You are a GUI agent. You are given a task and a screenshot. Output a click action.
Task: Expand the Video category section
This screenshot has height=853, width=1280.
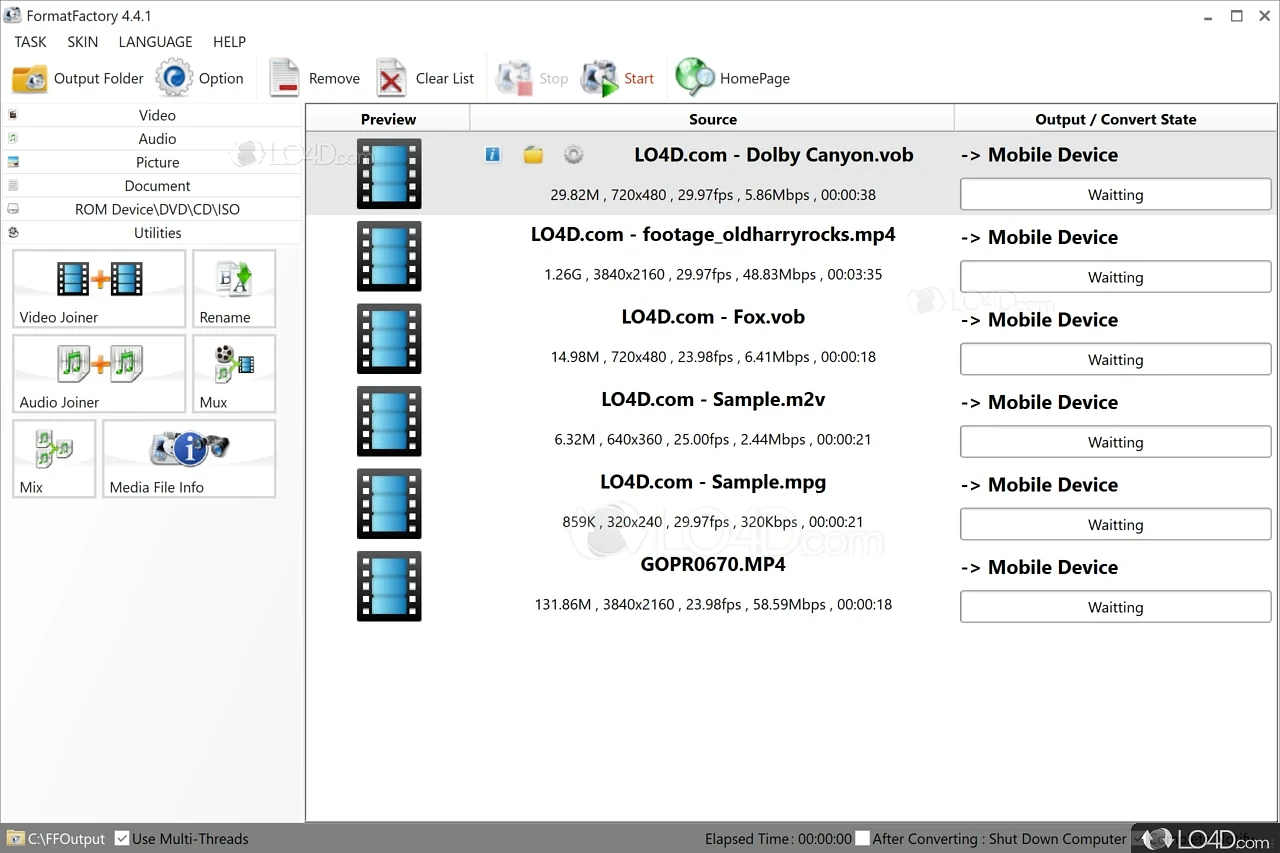pyautogui.click(x=157, y=115)
